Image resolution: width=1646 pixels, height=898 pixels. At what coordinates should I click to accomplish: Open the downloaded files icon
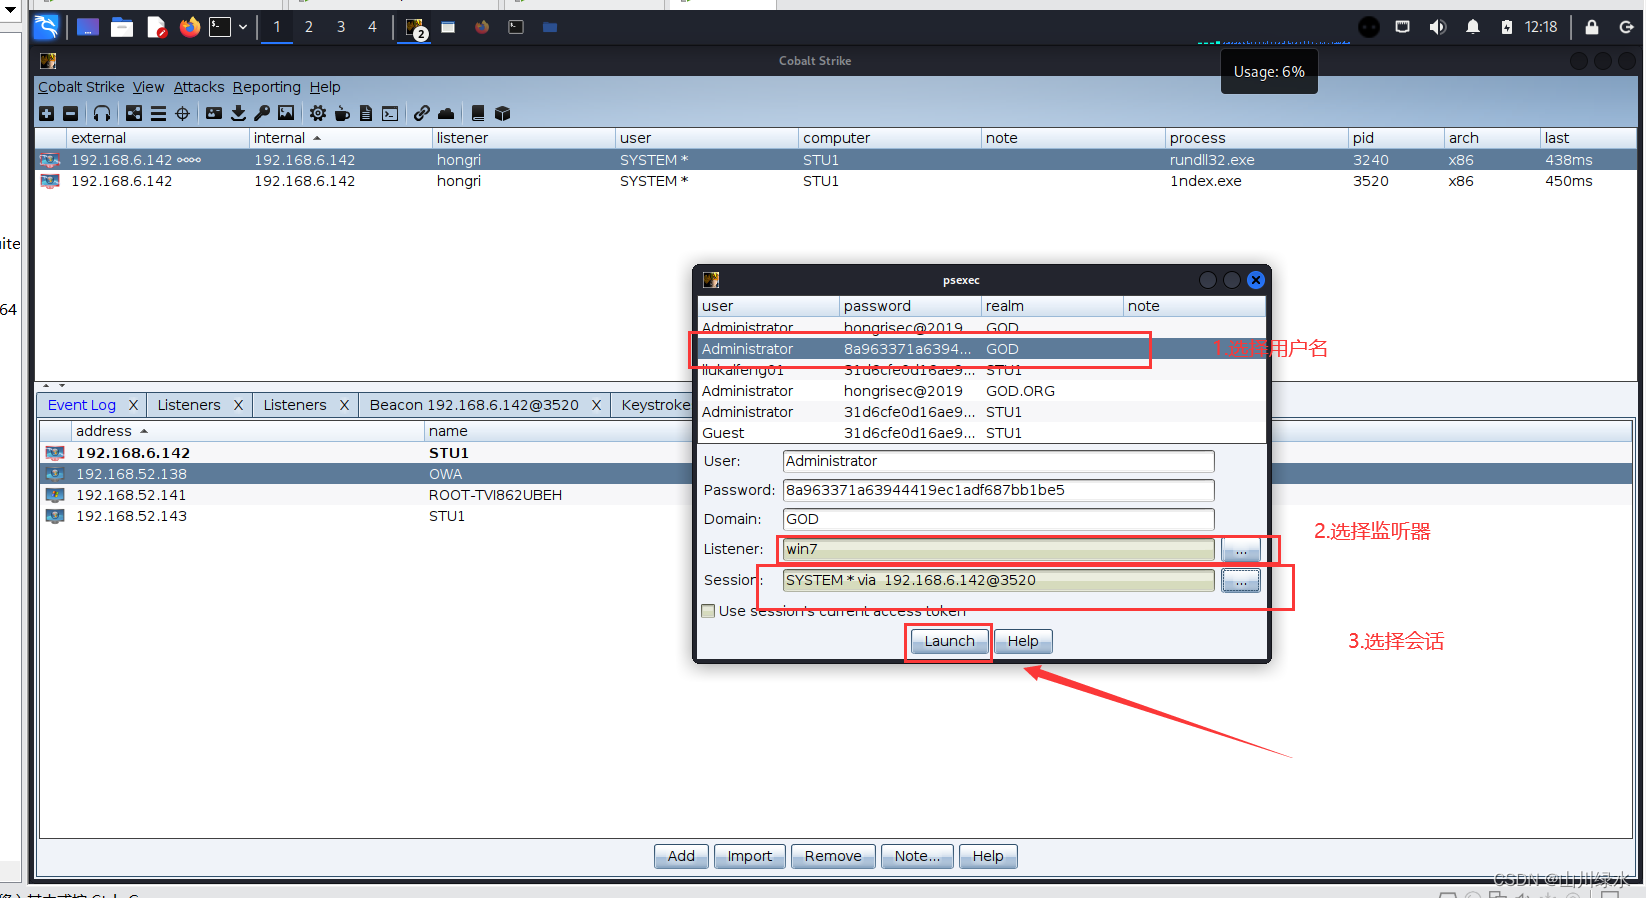238,114
